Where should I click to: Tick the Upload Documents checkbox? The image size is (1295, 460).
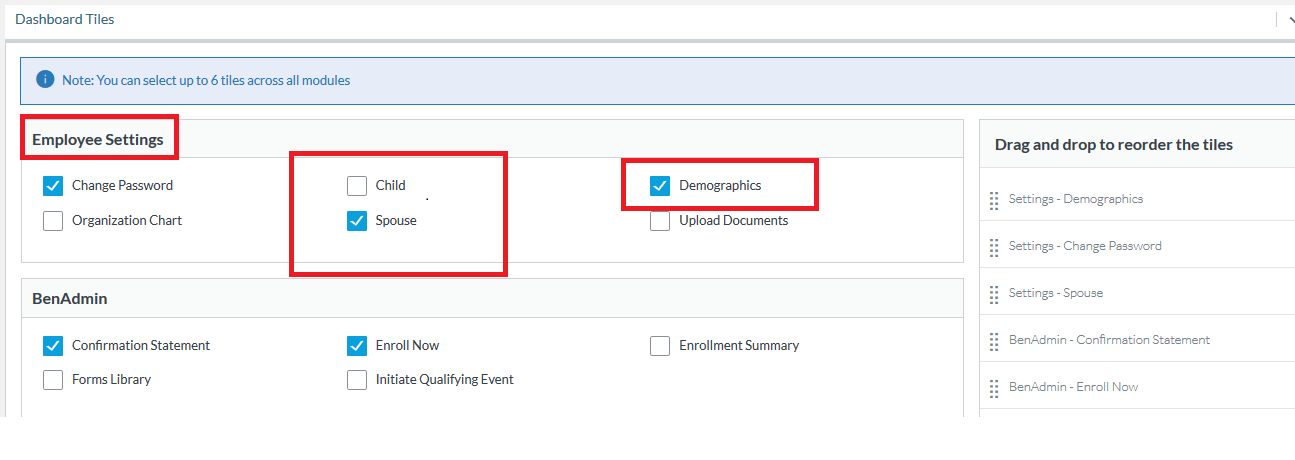[x=660, y=221]
